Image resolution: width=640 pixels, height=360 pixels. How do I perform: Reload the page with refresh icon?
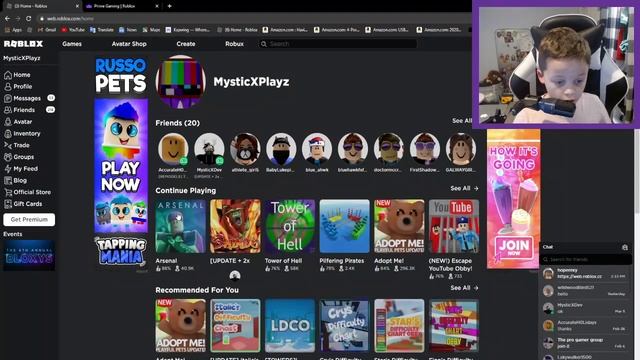point(28,18)
